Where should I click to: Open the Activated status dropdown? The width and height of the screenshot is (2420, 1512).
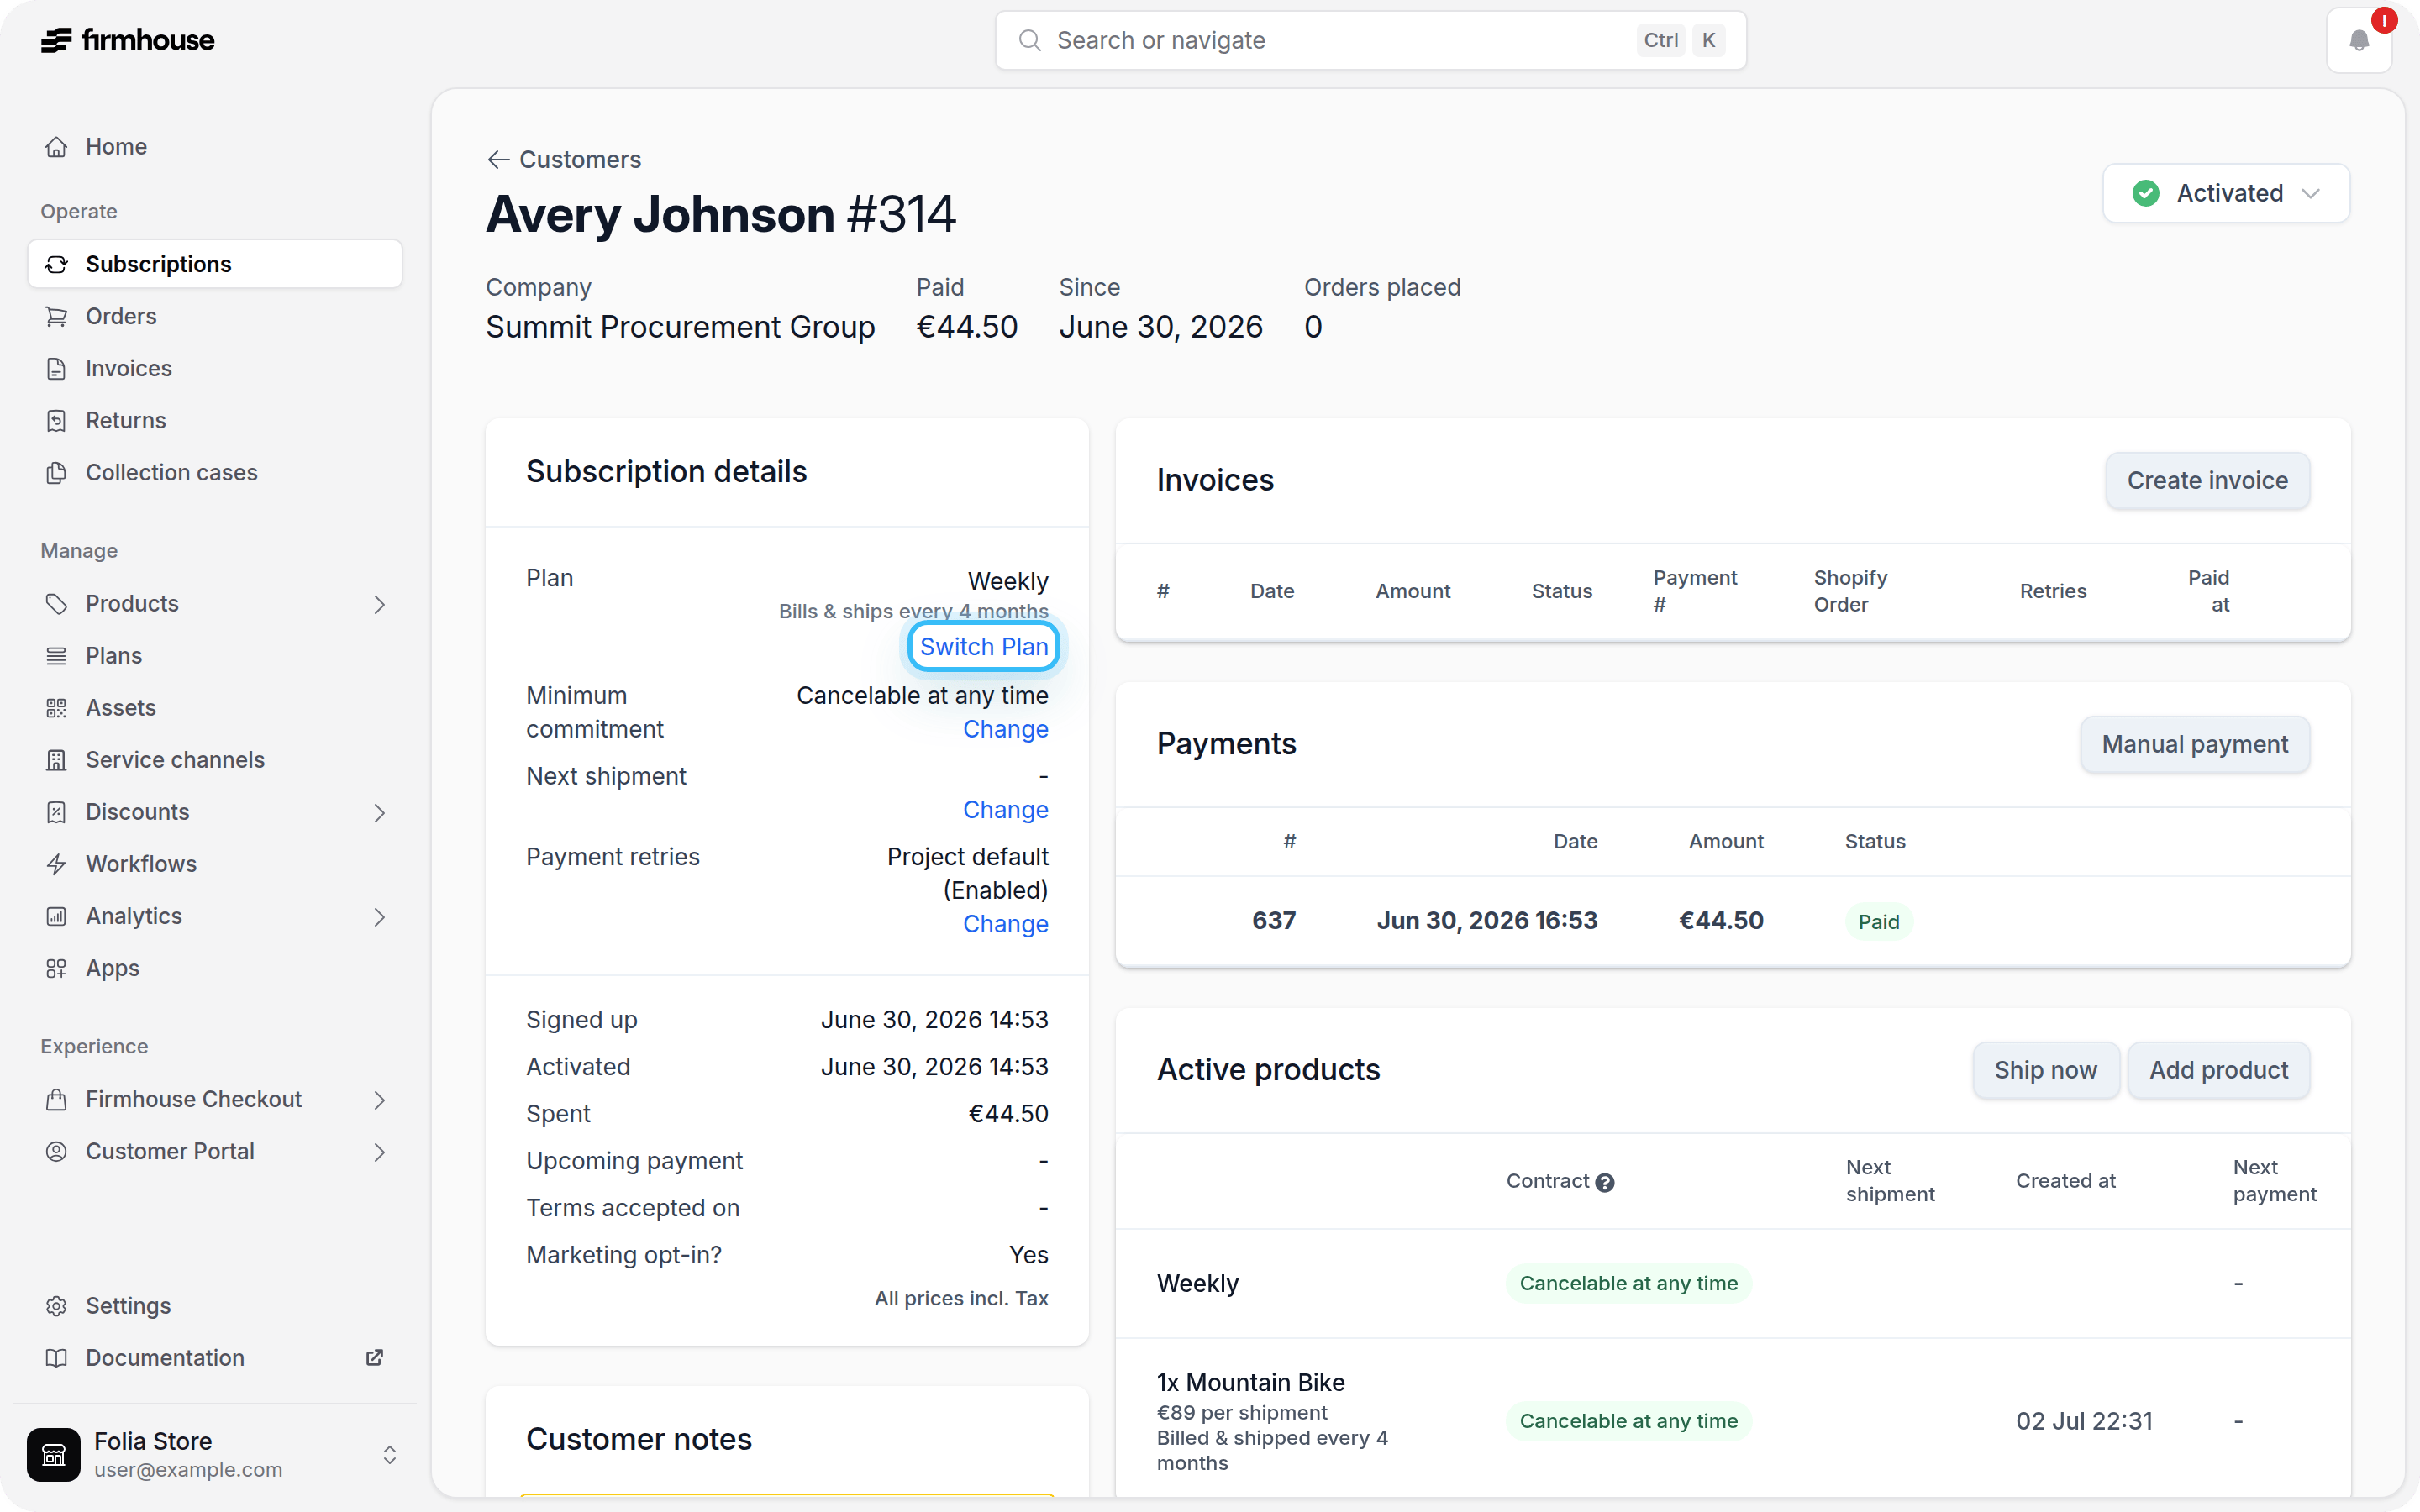click(2226, 193)
